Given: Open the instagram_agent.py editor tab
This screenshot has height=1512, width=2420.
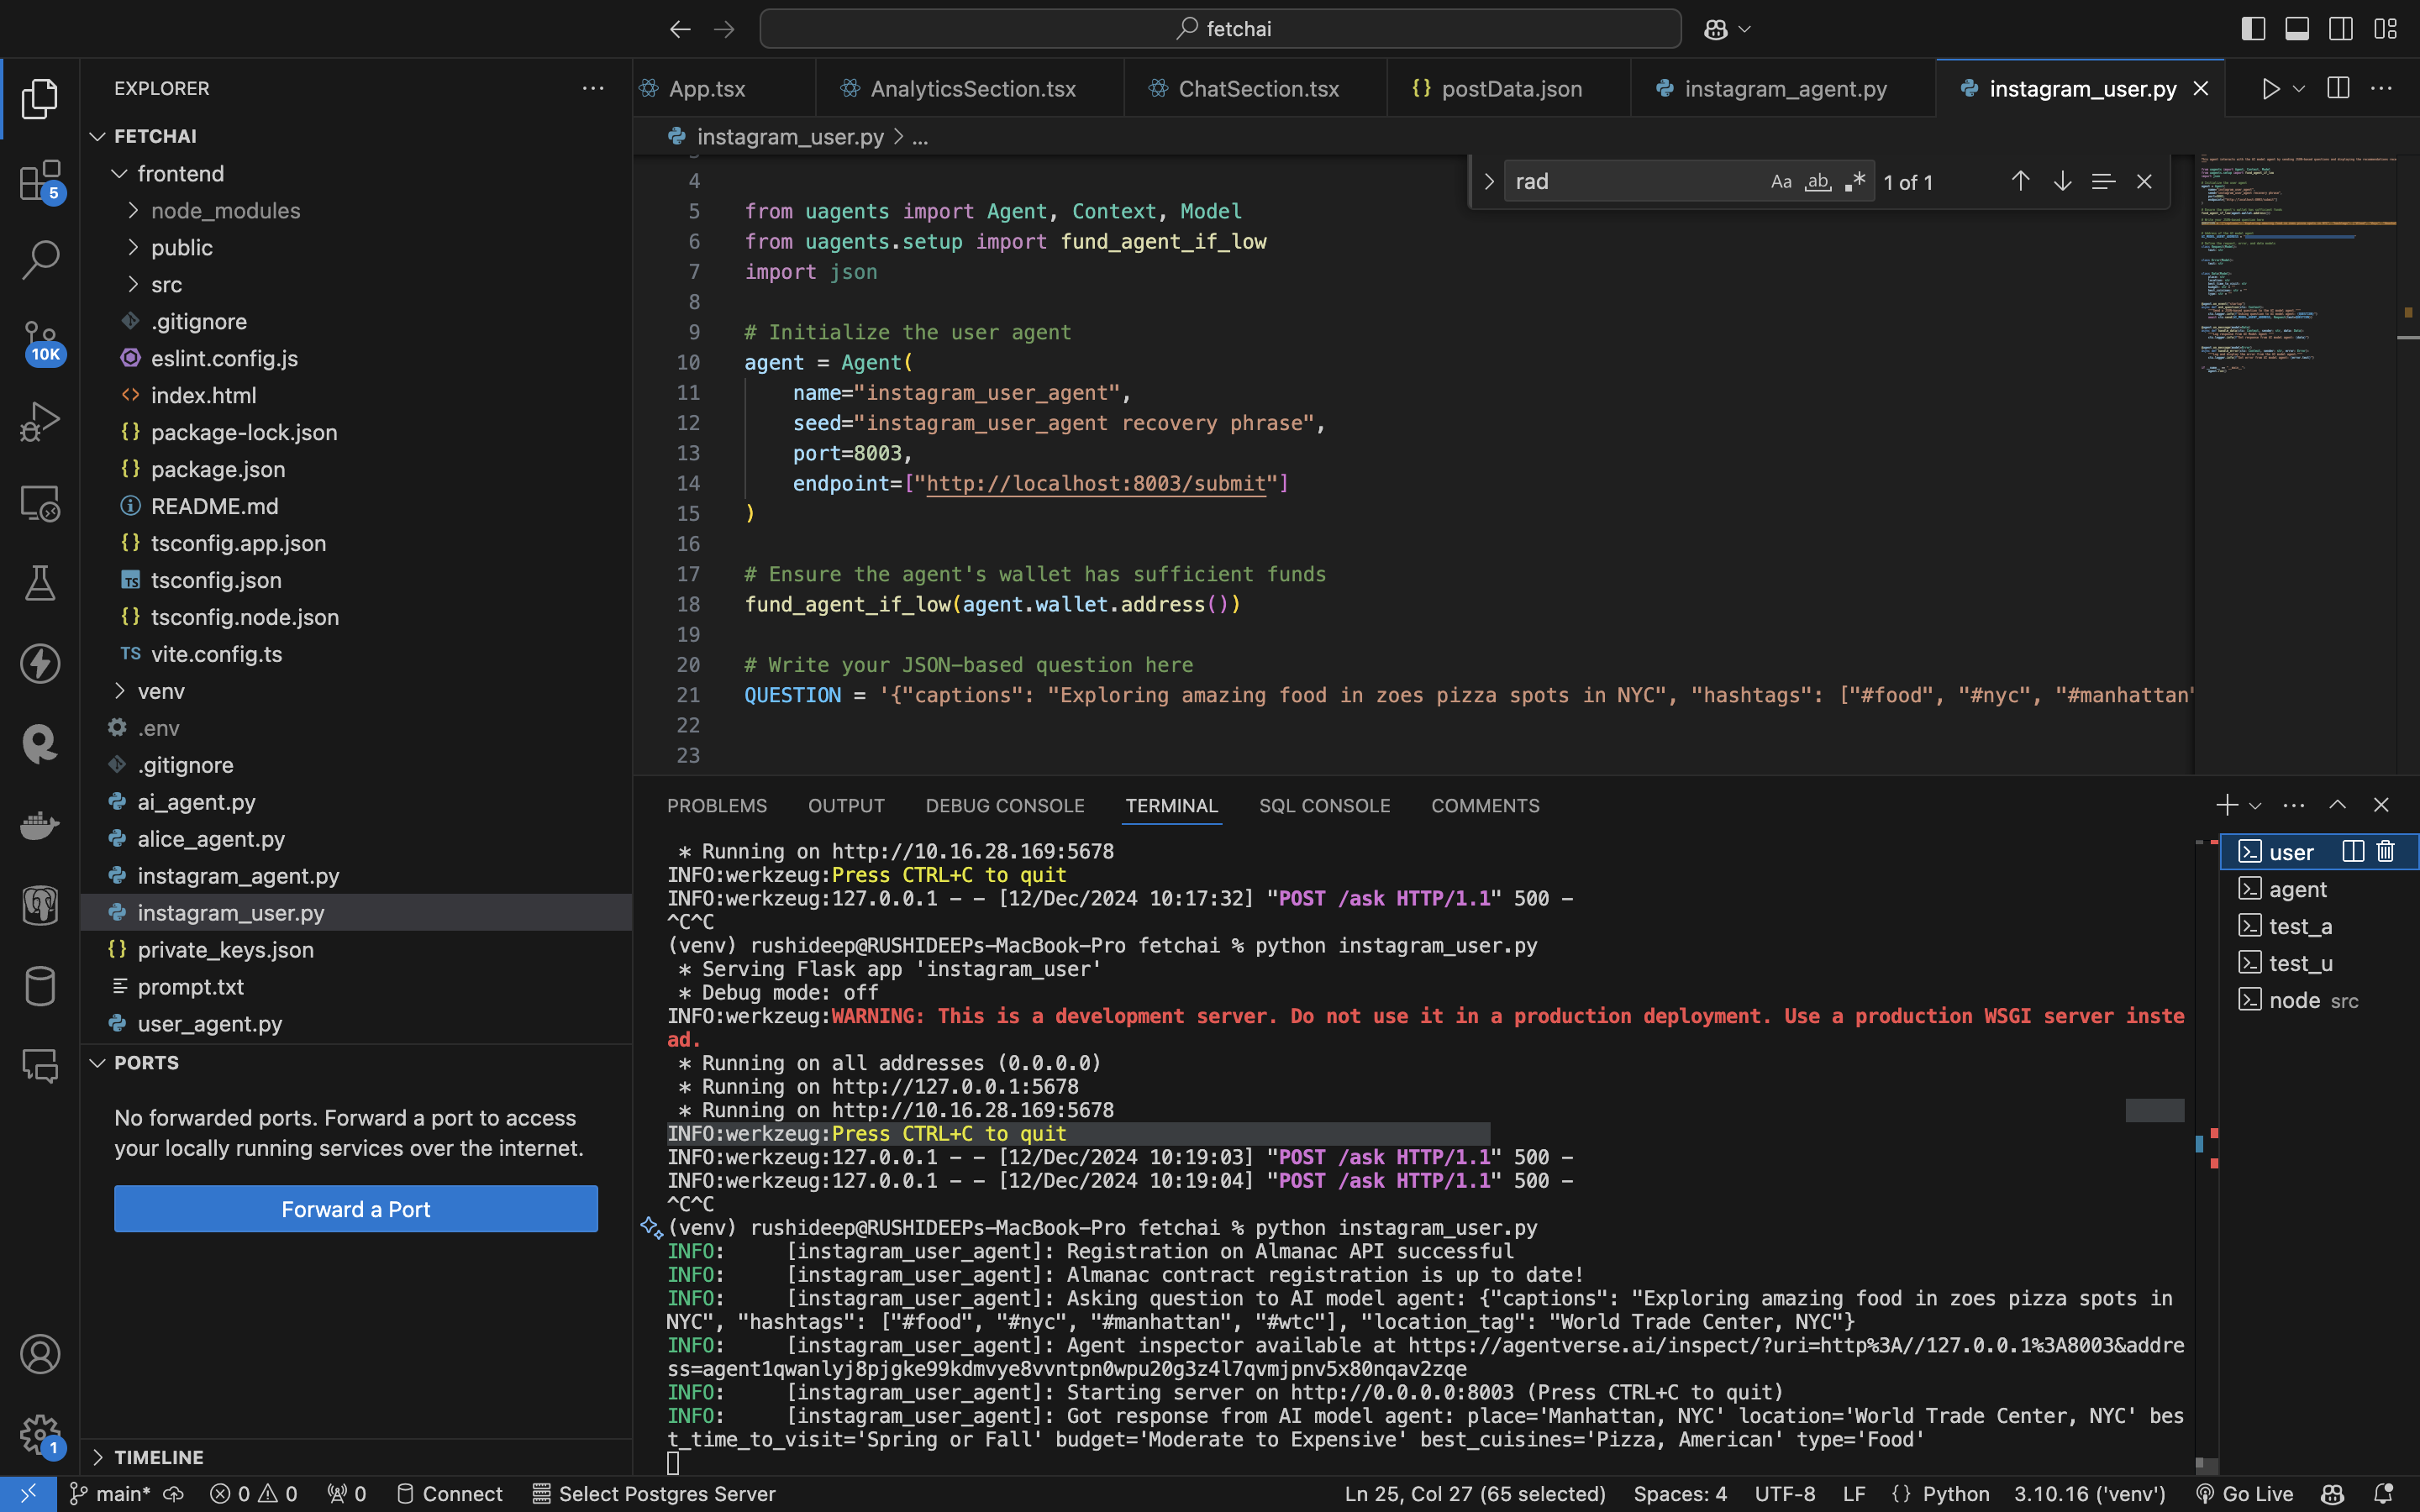Looking at the screenshot, I should coord(1784,89).
